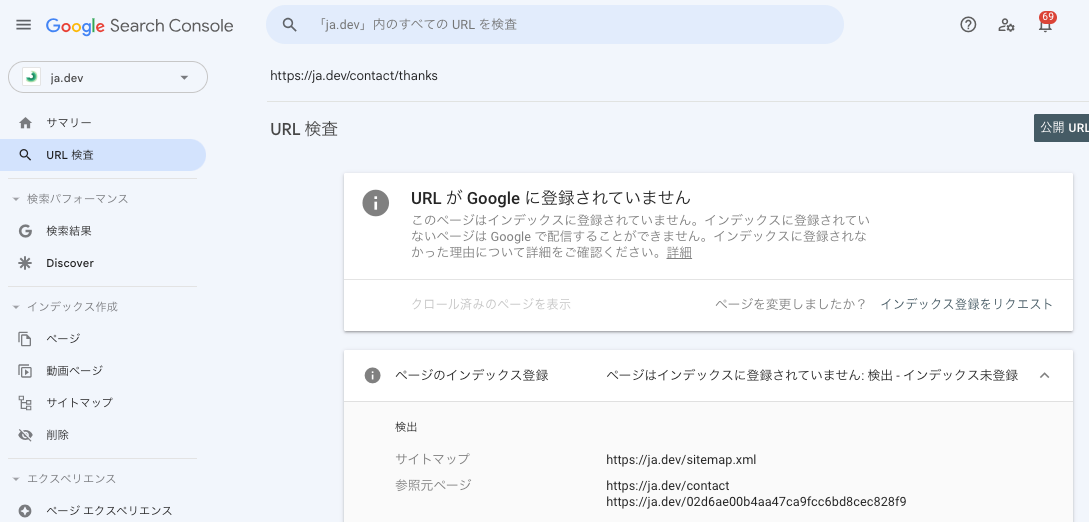The width and height of the screenshot is (1089, 522).
Task: Collapse the 検索パフォーマンス section
Action: [16, 199]
